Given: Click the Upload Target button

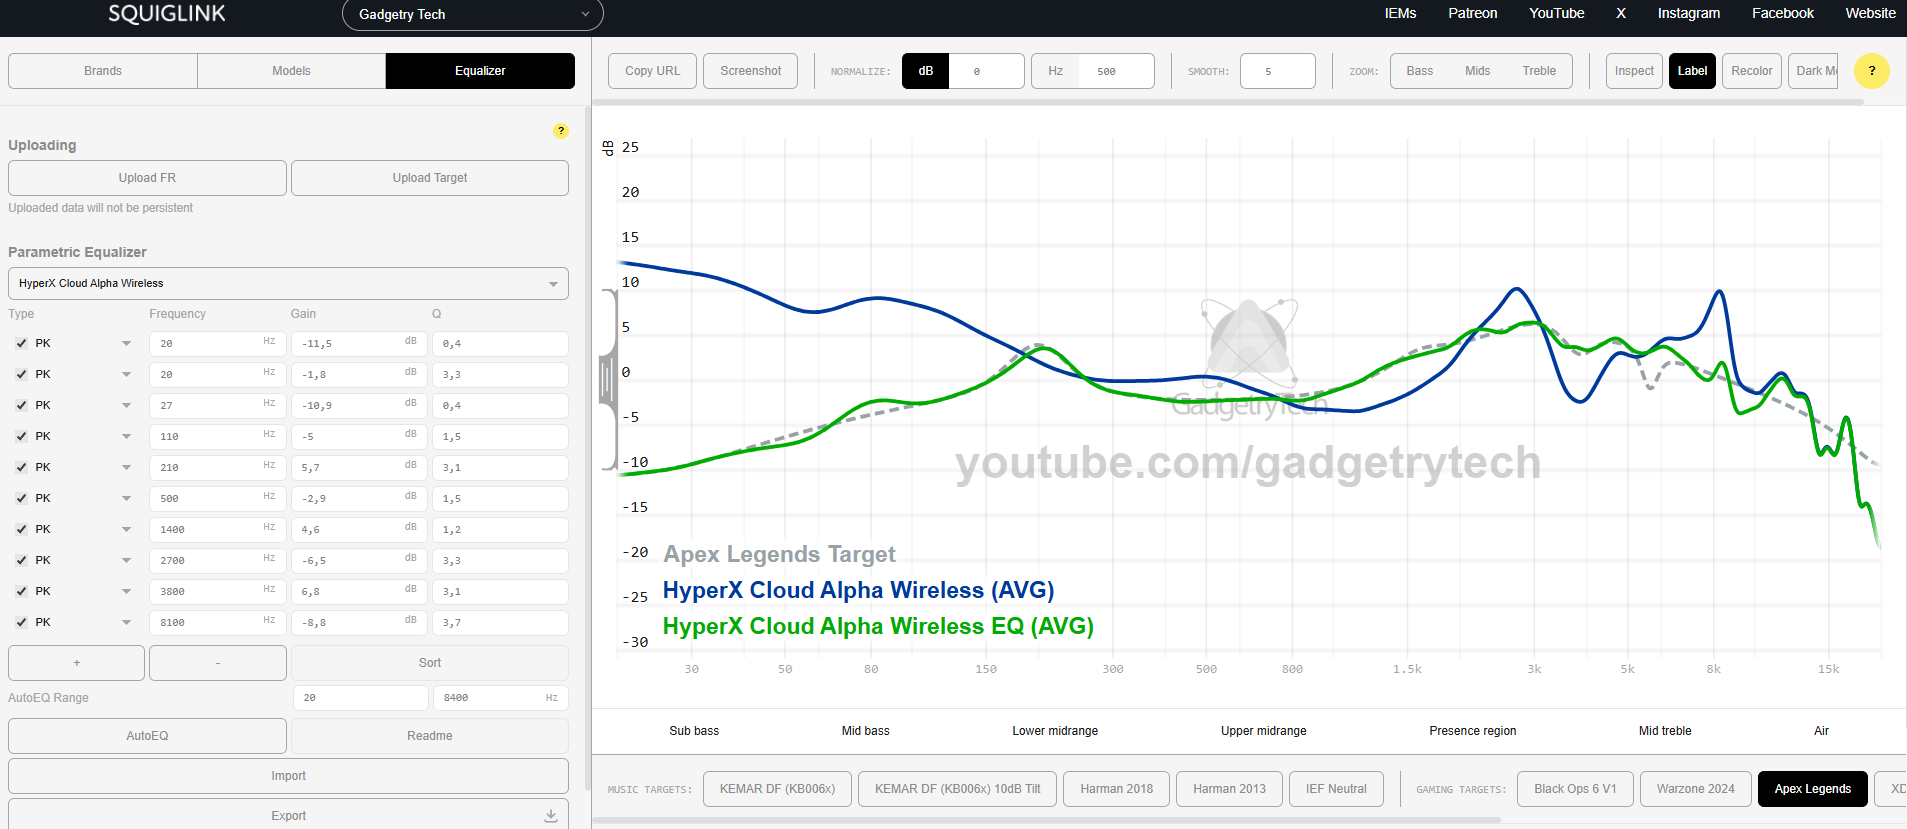Looking at the screenshot, I should (x=430, y=178).
